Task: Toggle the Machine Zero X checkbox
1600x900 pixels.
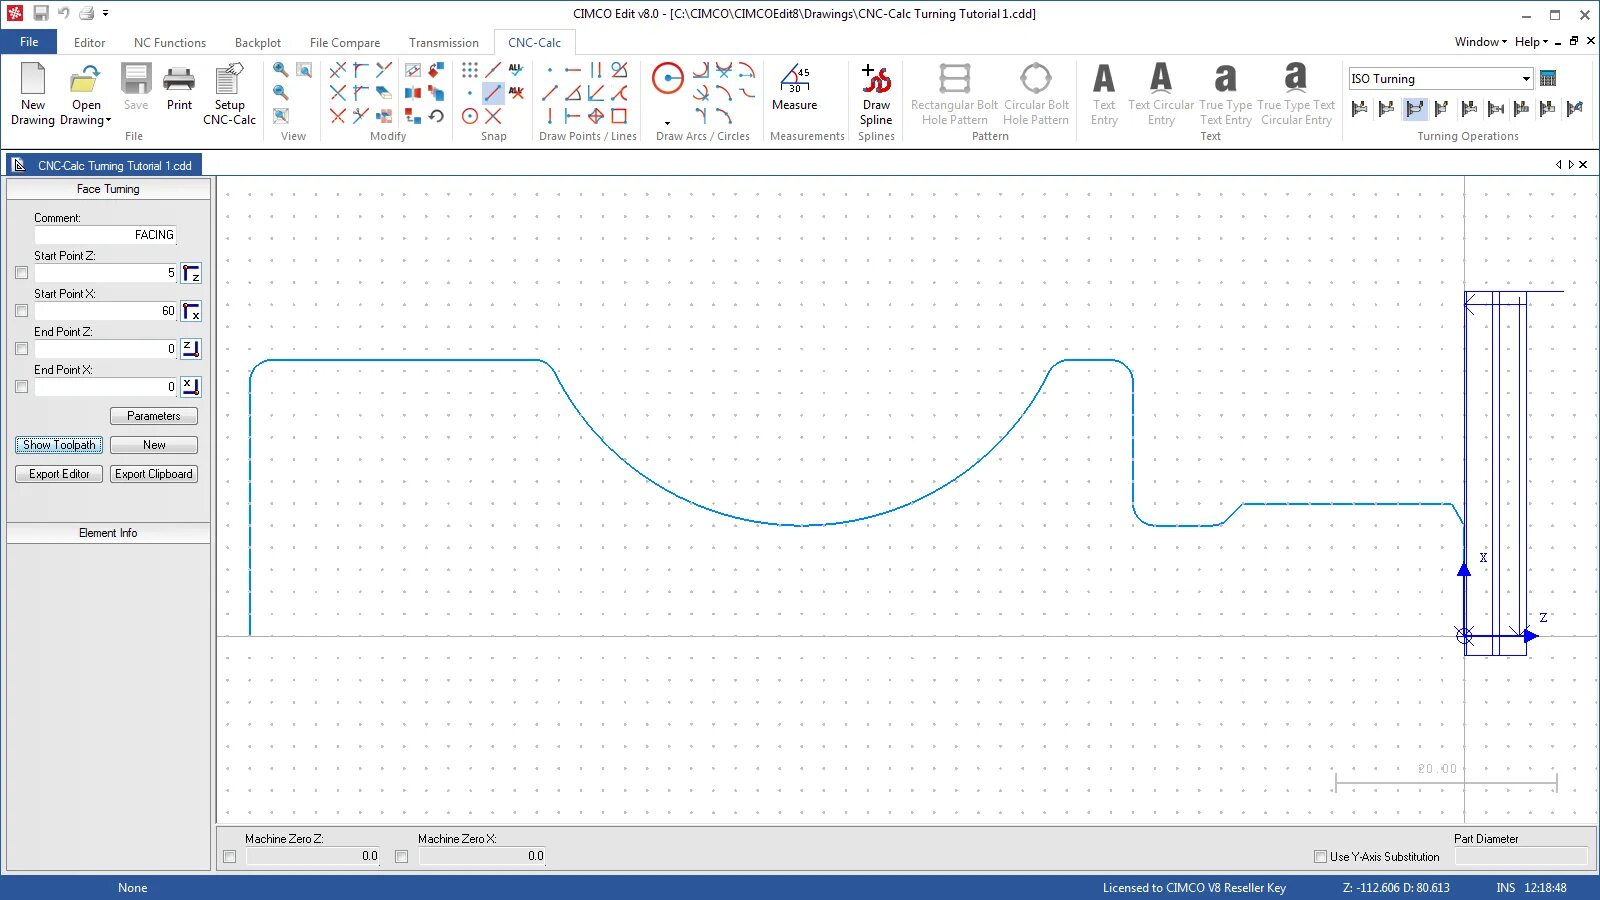Action: click(x=402, y=857)
